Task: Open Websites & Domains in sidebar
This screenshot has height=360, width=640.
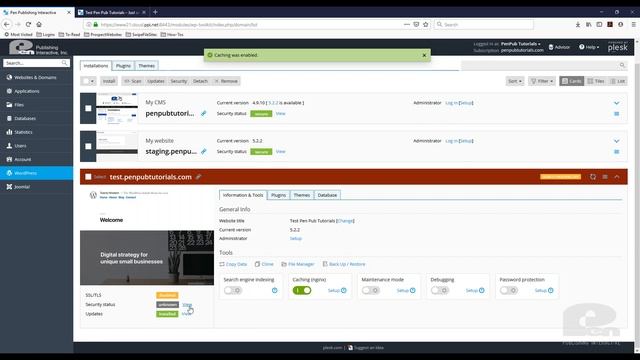Action: pyautogui.click(x=36, y=77)
